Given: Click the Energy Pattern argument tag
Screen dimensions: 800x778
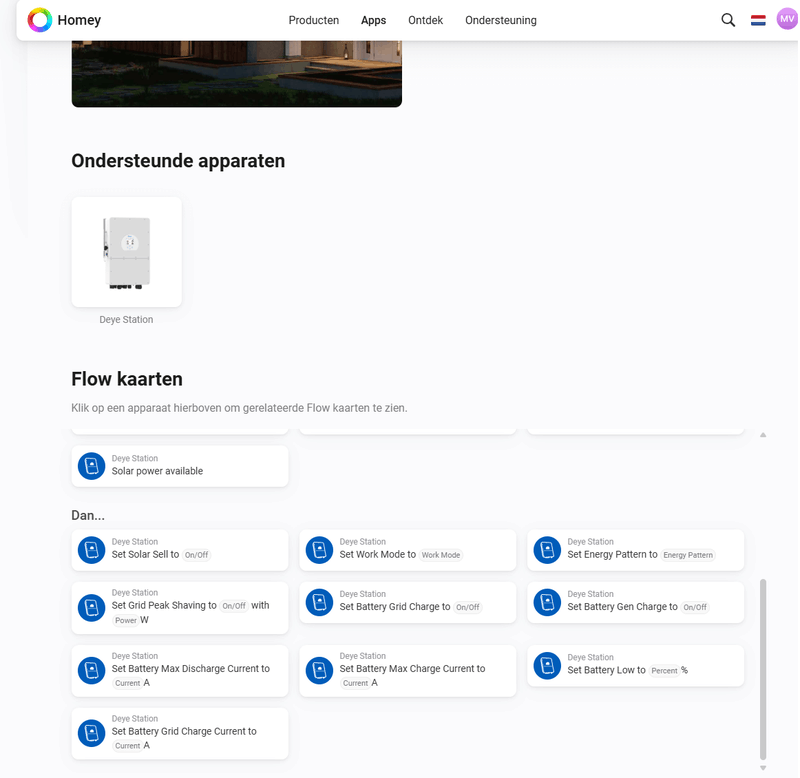Looking at the screenshot, I should [688, 555].
